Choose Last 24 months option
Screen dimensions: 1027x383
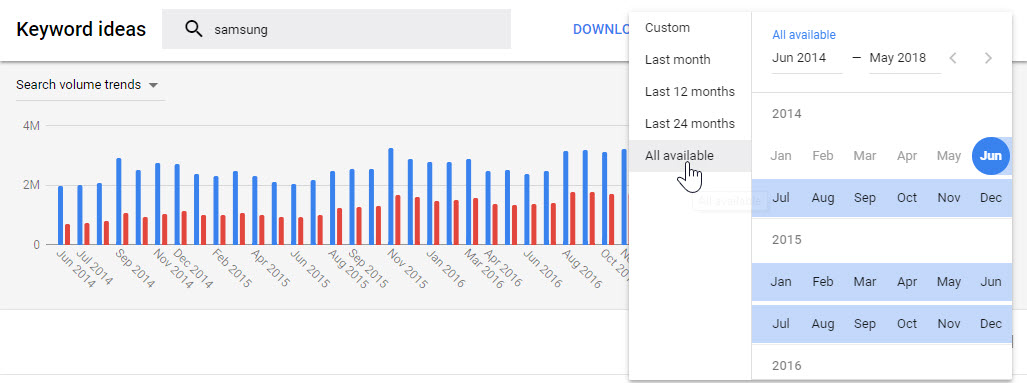click(690, 124)
